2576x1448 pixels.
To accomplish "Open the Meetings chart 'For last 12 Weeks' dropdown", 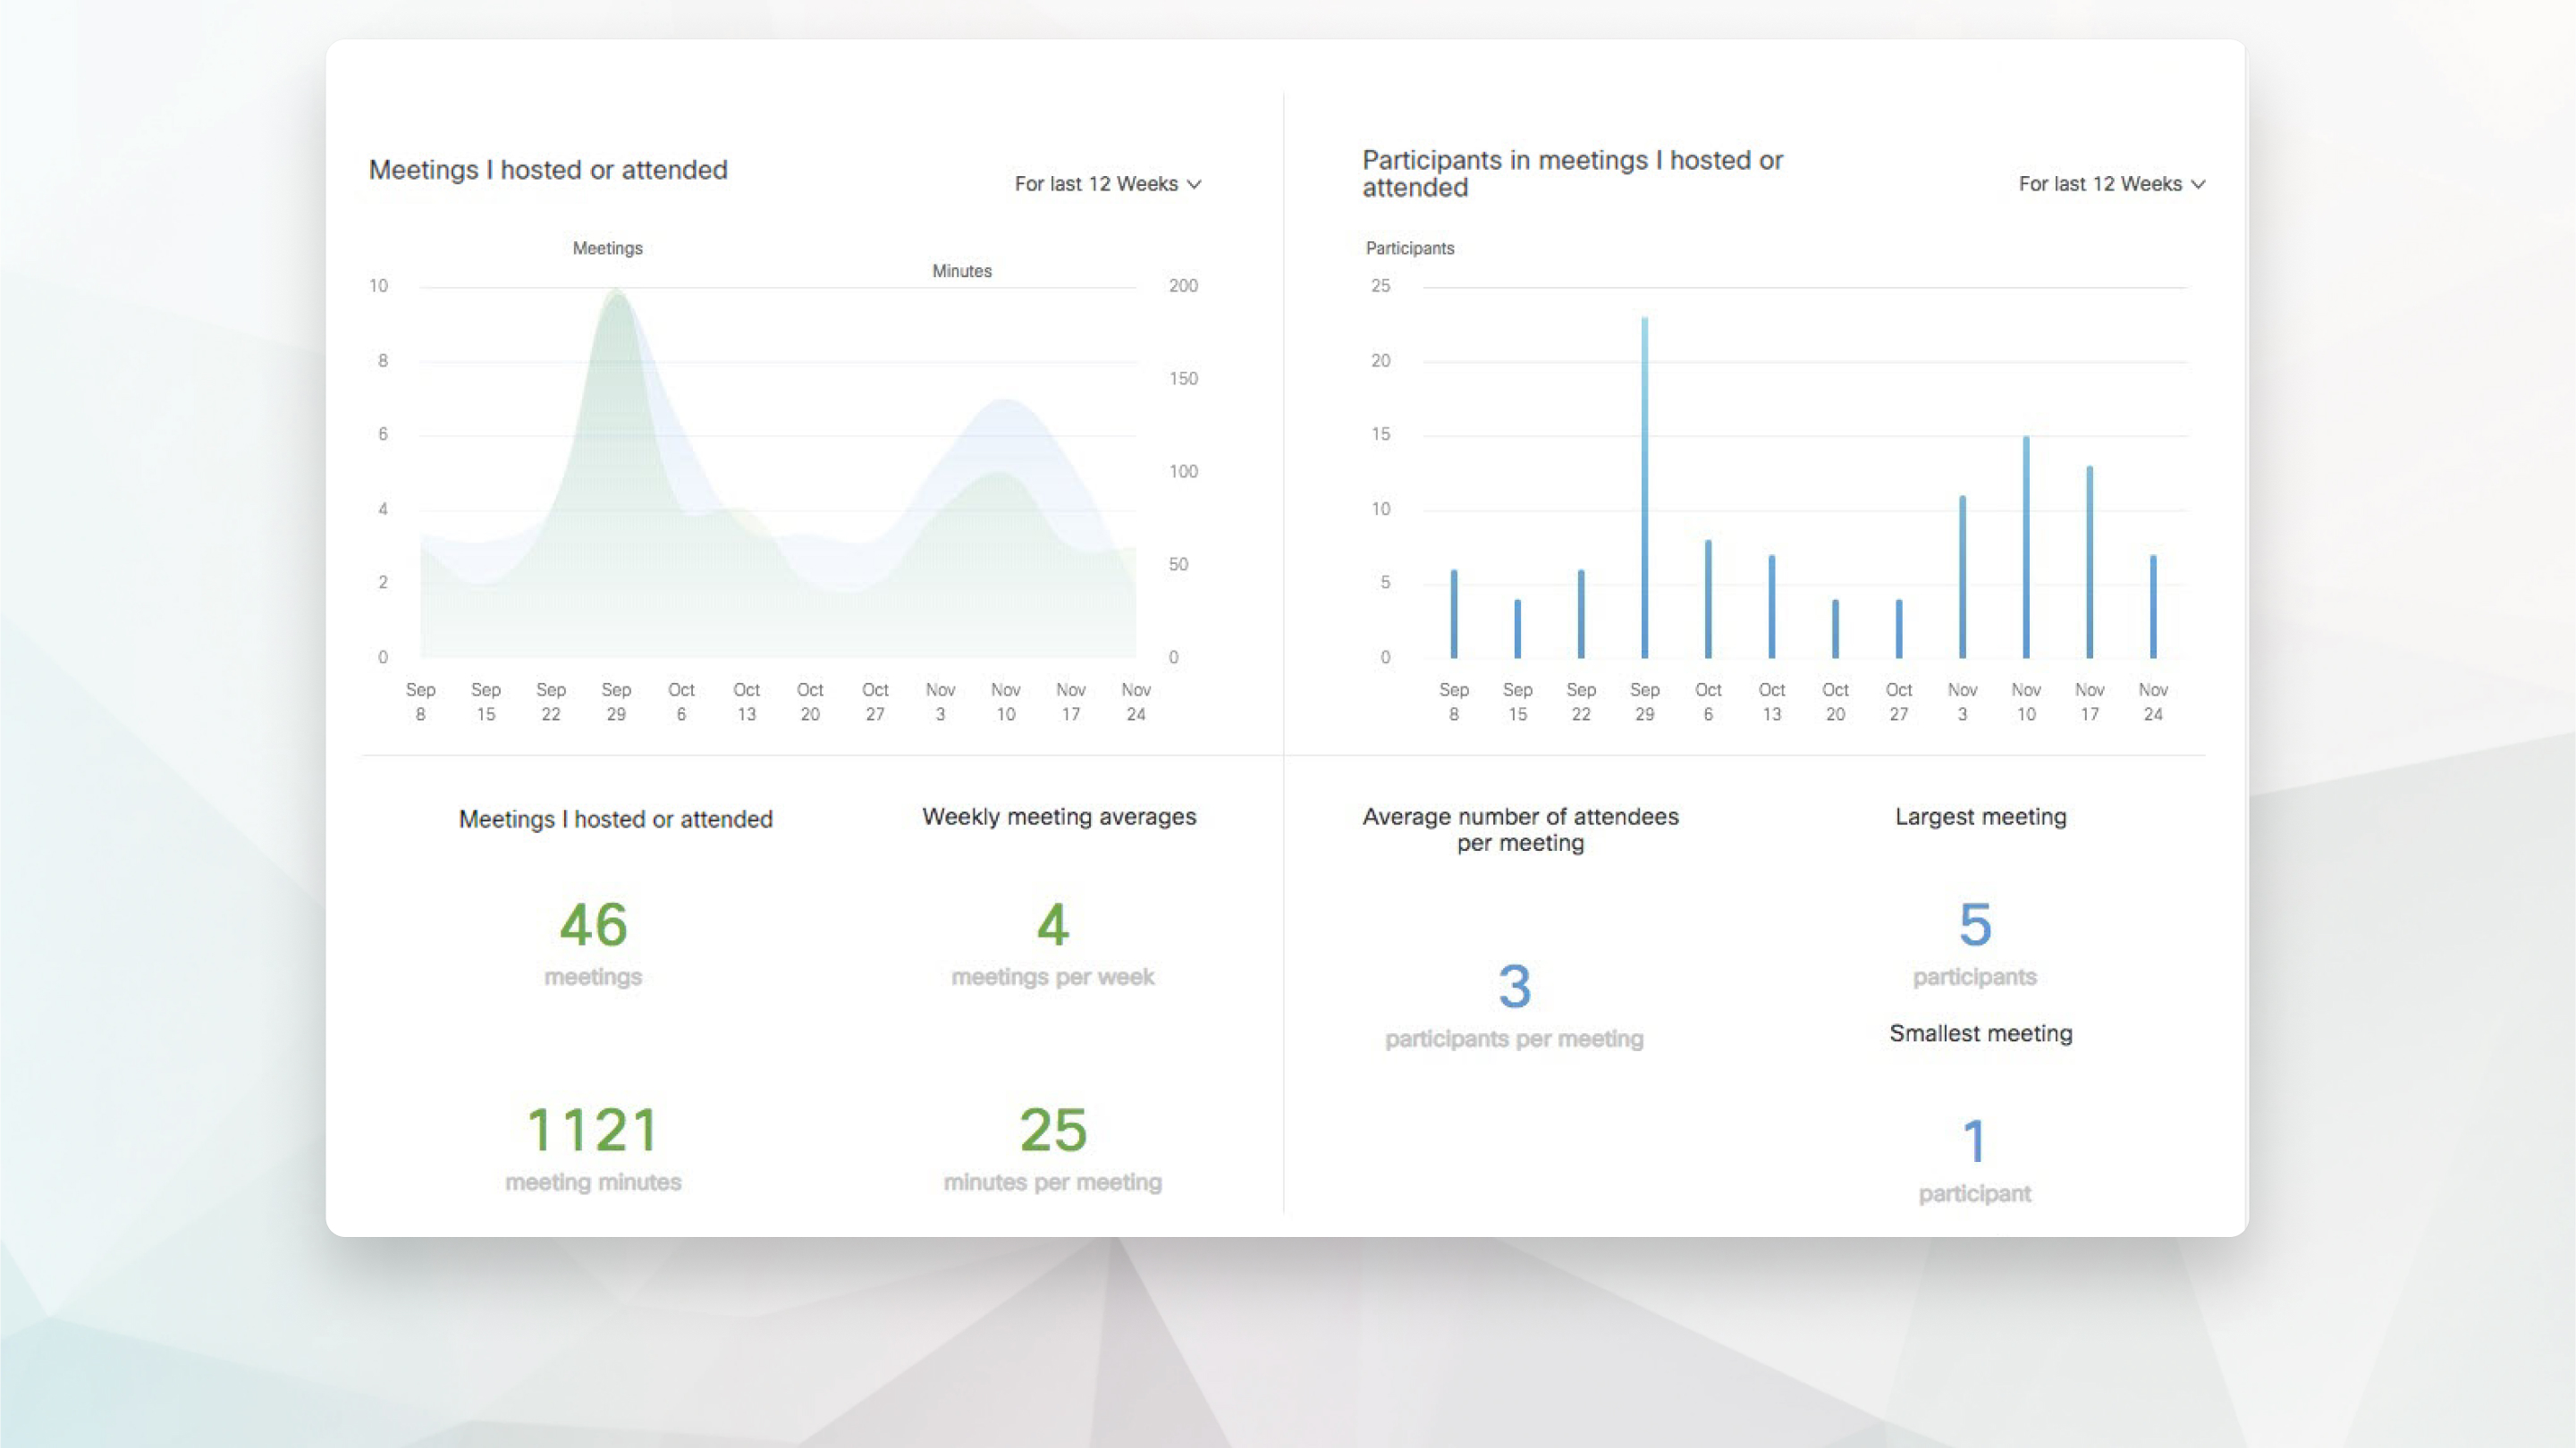I will click(1107, 184).
